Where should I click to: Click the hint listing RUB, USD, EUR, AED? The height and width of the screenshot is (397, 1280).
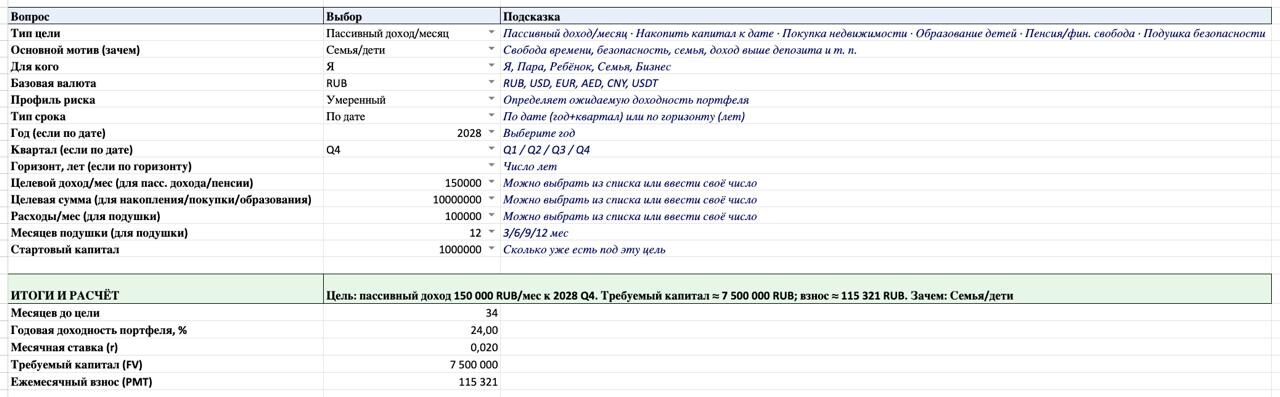point(581,83)
